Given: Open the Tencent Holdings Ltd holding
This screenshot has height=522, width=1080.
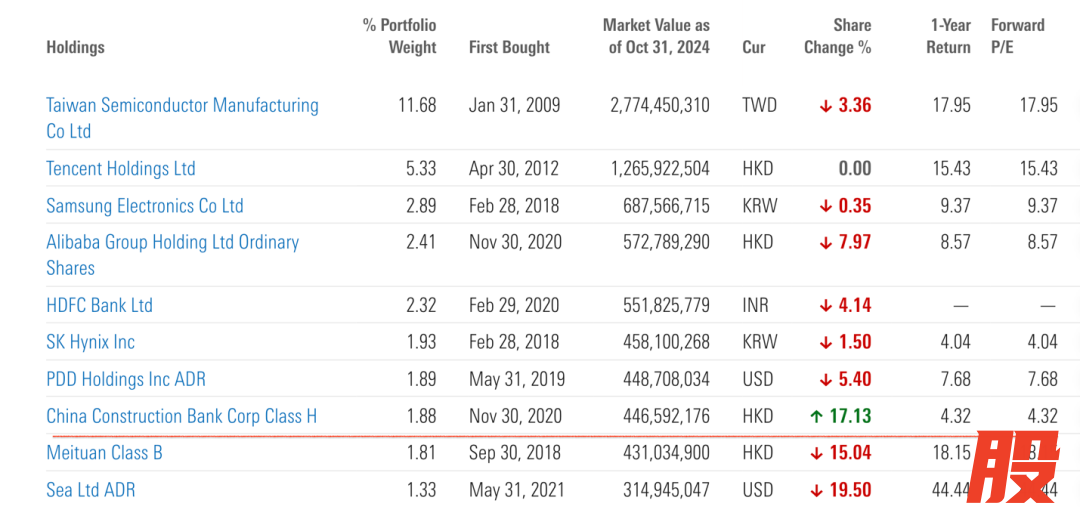Looking at the screenshot, I should (121, 168).
